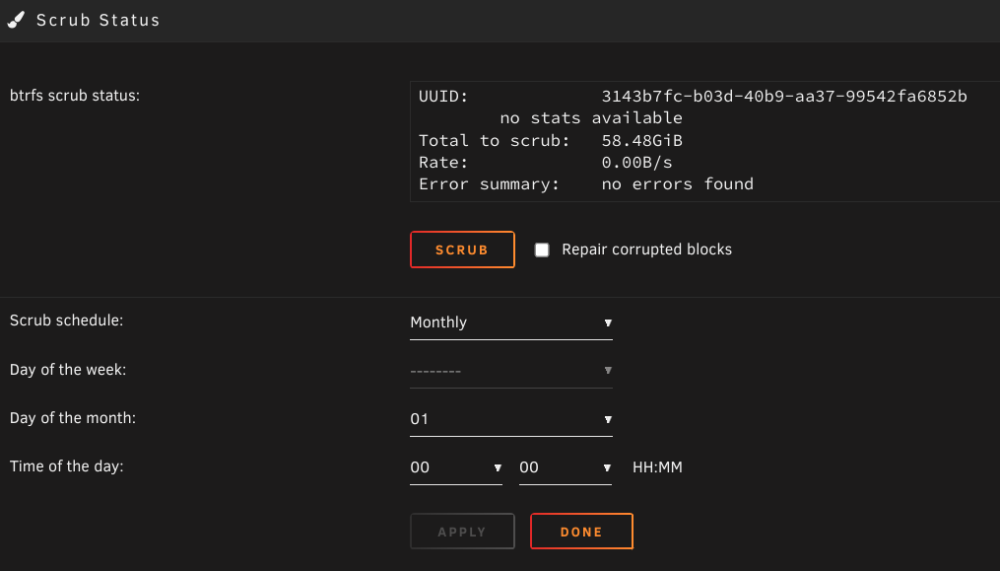Screen dimensions: 1000x571
Task: Click the 'Time of the day:' label
Action: [66, 466]
